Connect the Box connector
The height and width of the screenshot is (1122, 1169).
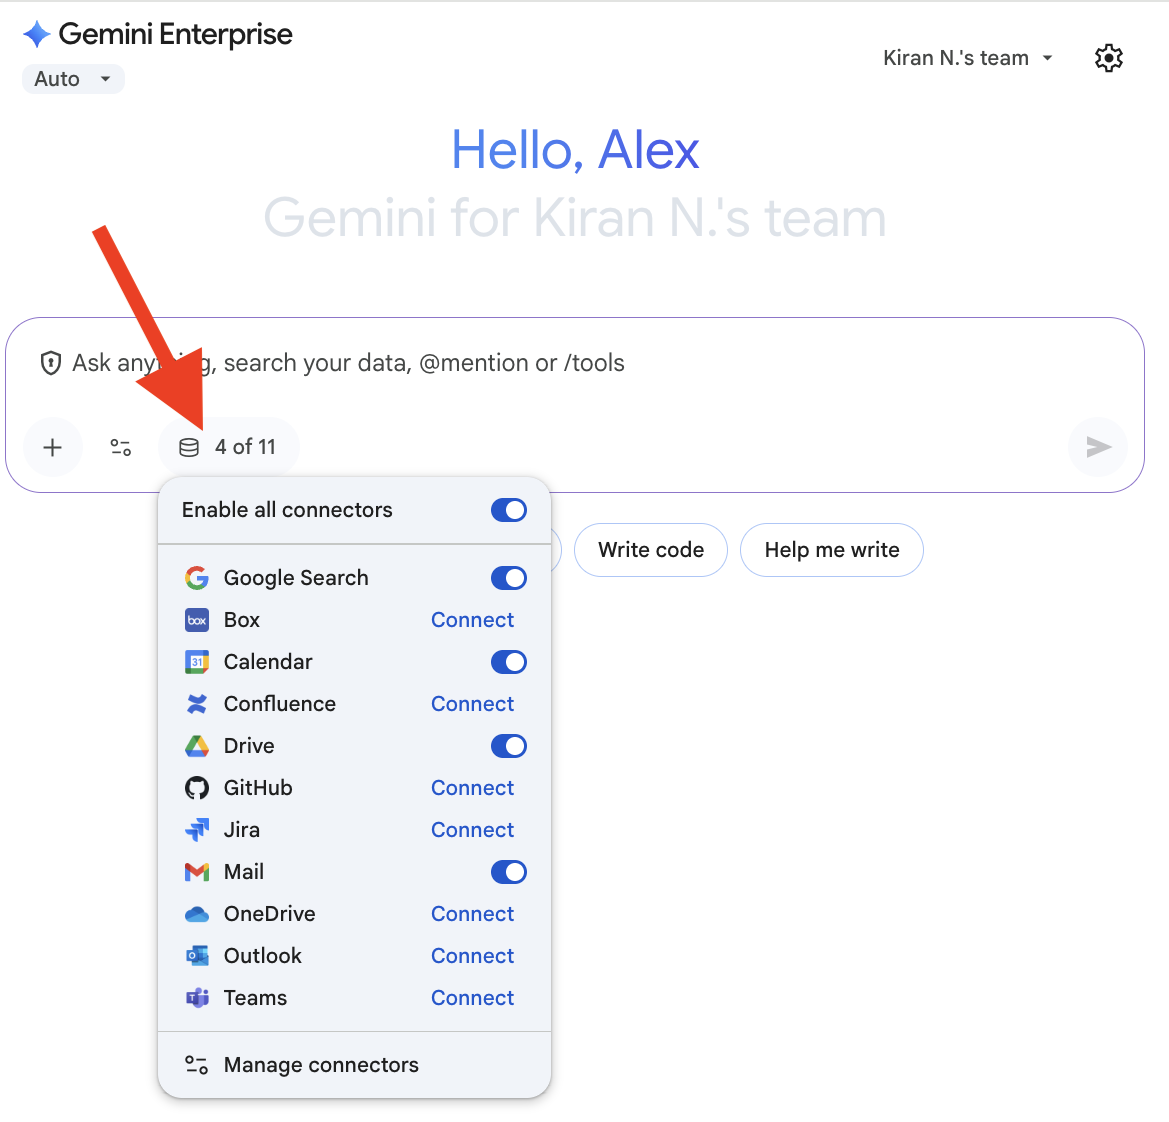click(472, 620)
